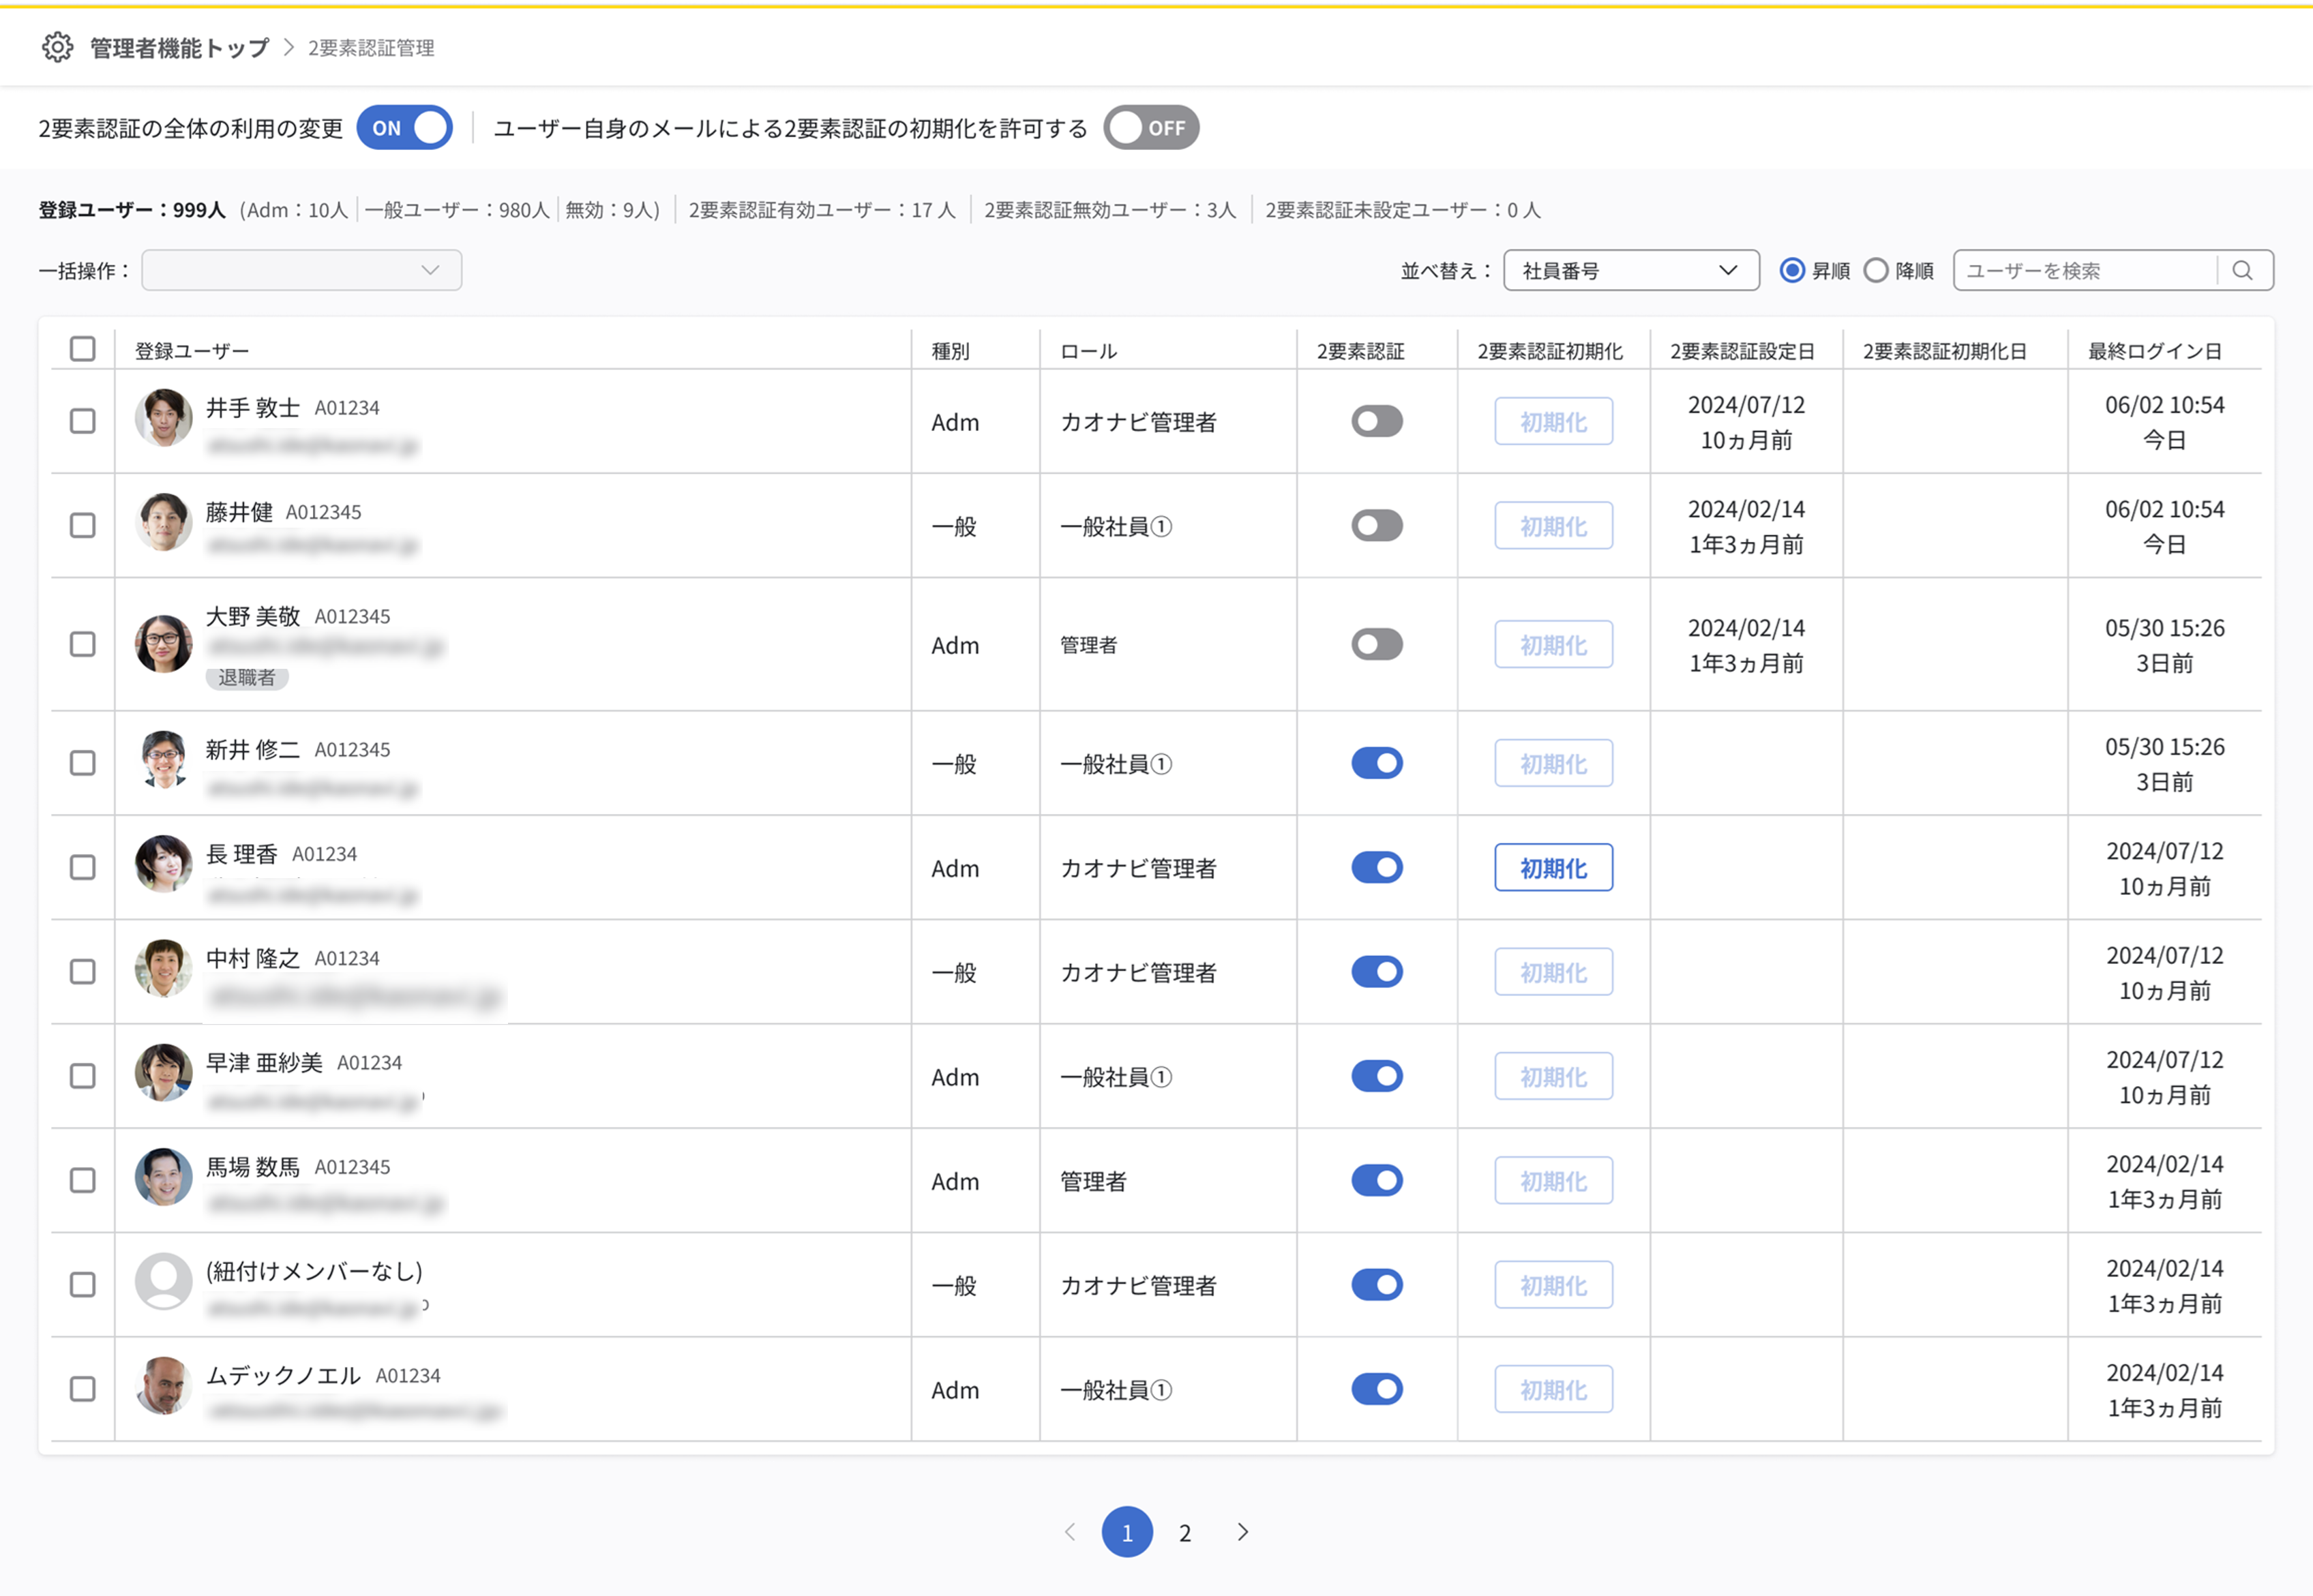Check the checkbox for 紐付けメンバーなし row
Screen dimensions: 2313x1596
pos(83,1284)
